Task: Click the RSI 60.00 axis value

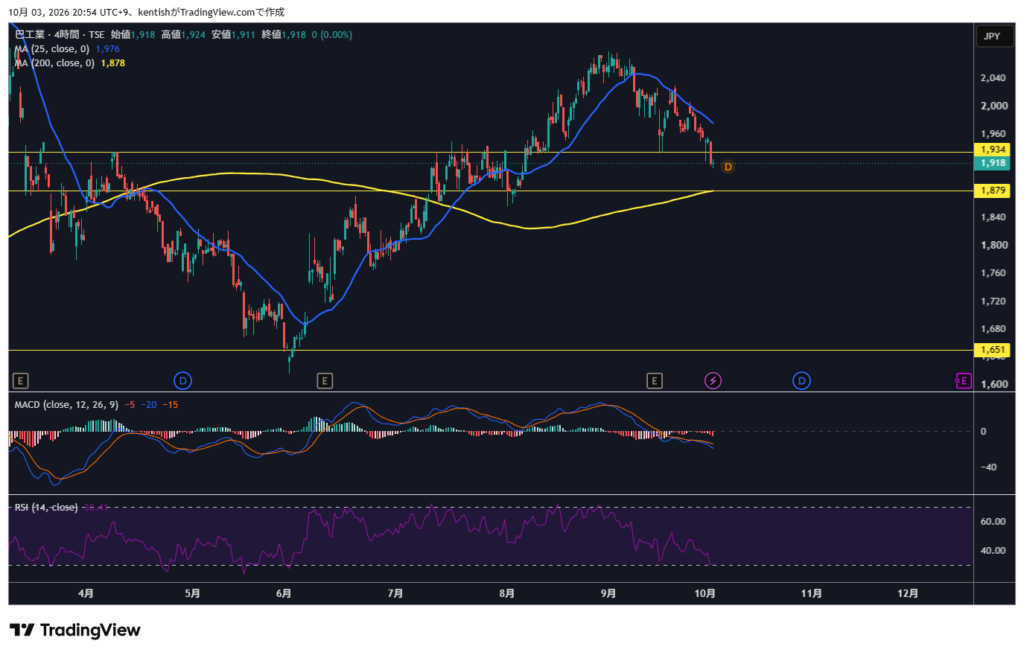Action: tap(993, 521)
